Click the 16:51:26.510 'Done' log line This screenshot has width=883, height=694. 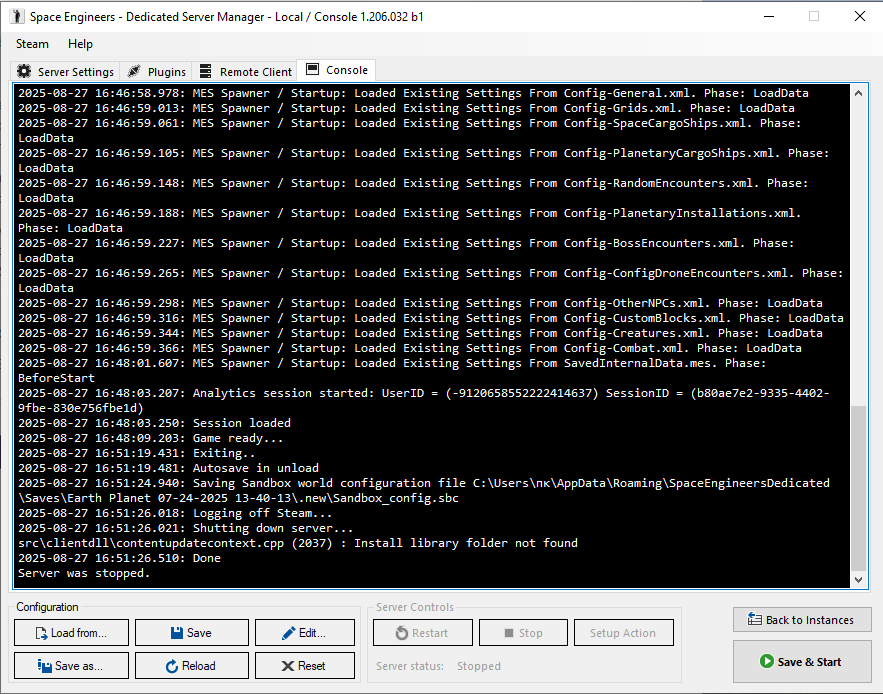(119, 558)
